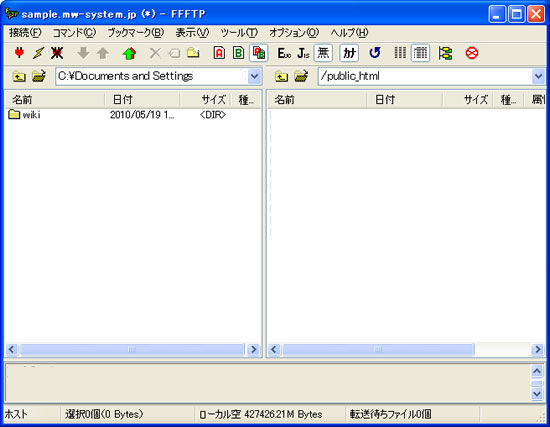This screenshot has height=427, width=550.
Task: Click the green mirroring upload arrow icon
Action: point(129,53)
